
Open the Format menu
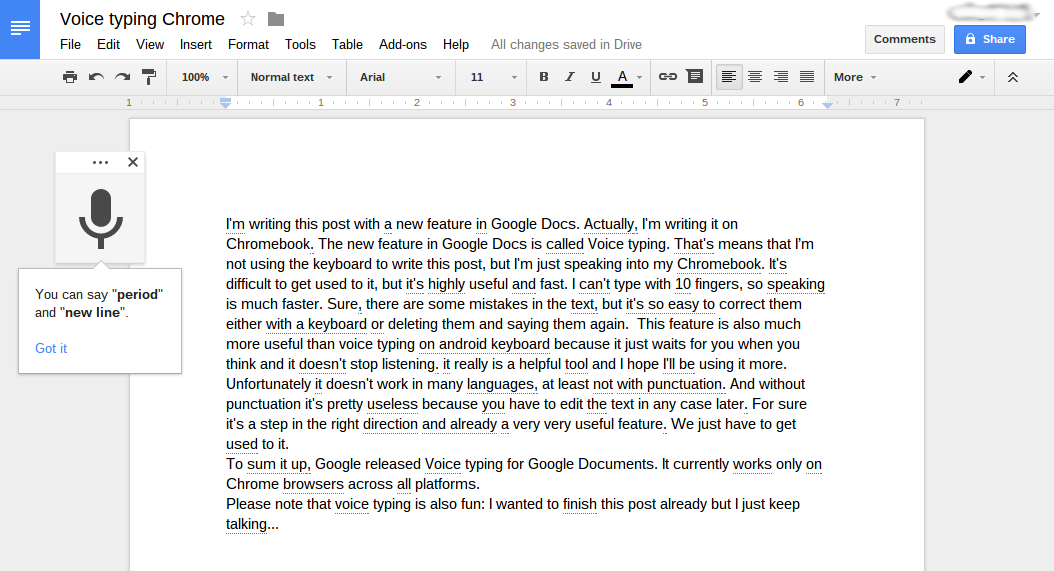click(248, 44)
